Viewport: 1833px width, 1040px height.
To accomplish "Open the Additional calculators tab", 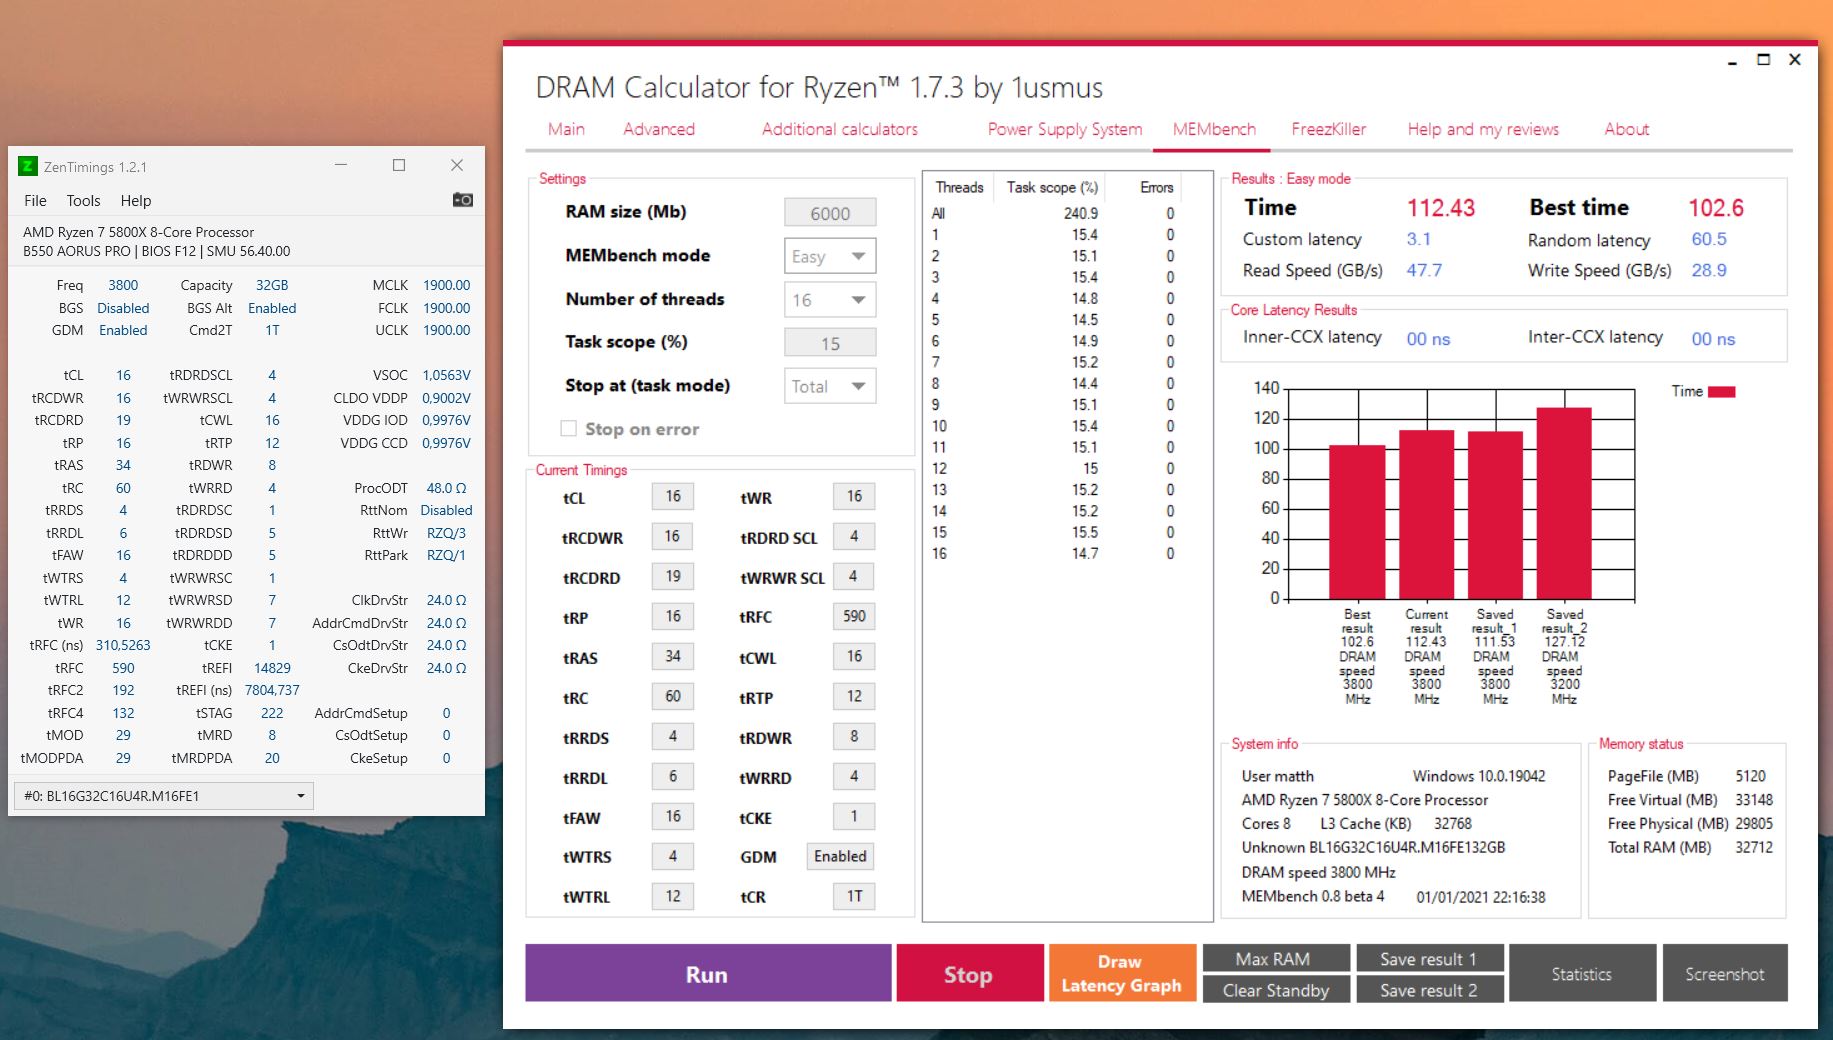I will [840, 129].
